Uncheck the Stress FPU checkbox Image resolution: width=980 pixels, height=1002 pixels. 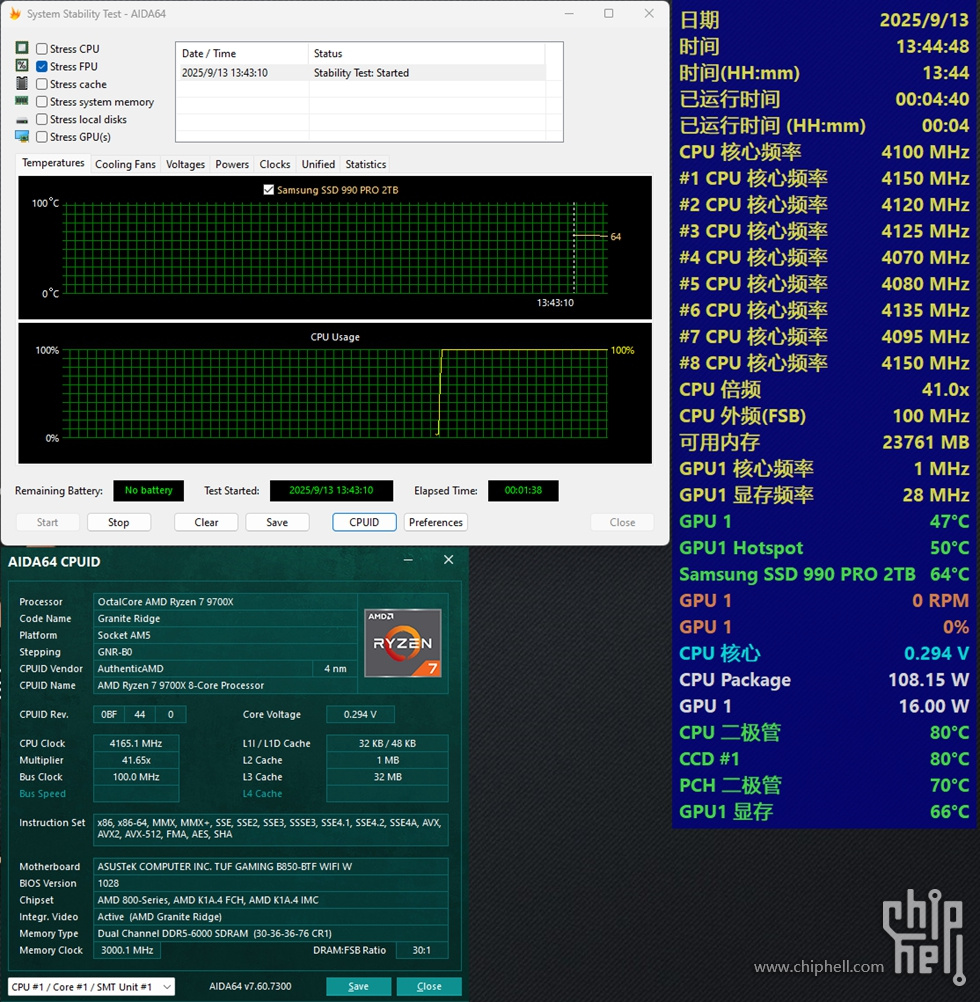coord(42,66)
